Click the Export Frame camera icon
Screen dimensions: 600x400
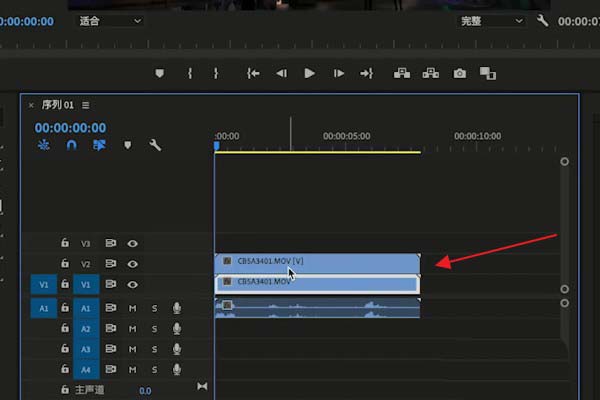[x=460, y=73]
